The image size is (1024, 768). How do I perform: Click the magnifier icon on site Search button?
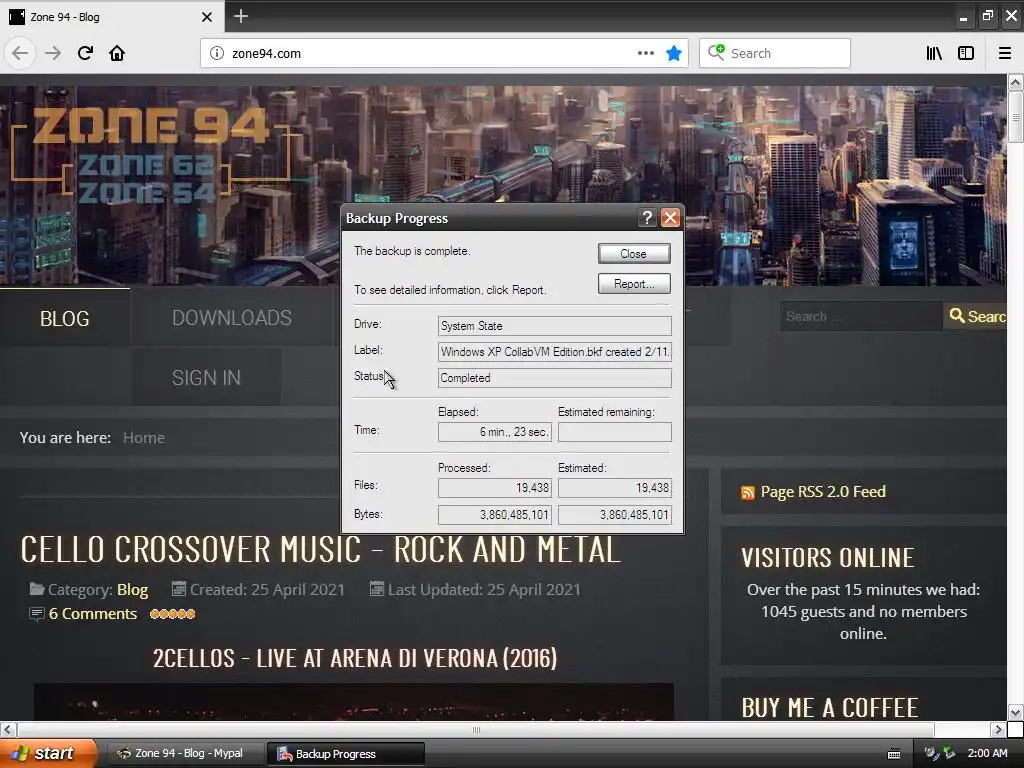tap(957, 316)
